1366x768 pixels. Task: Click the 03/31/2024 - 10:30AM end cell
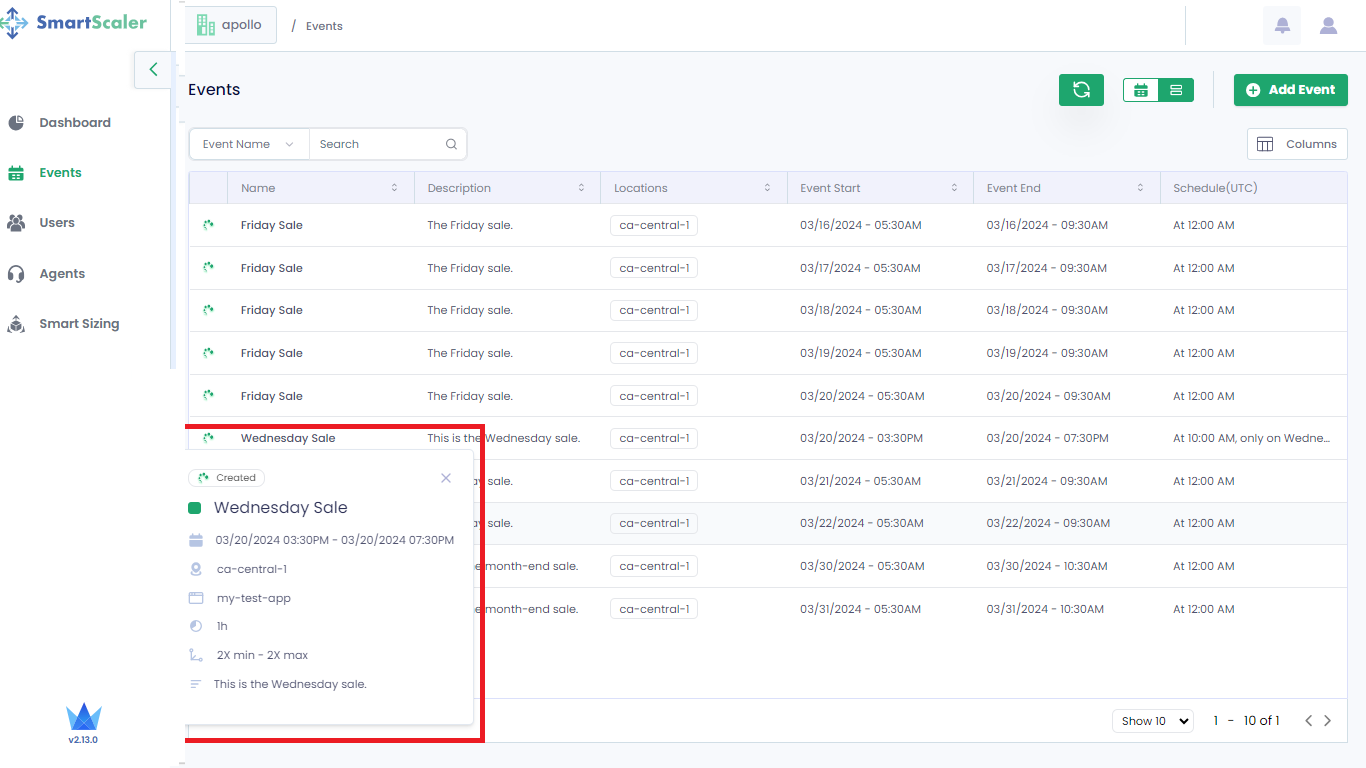click(x=1045, y=609)
